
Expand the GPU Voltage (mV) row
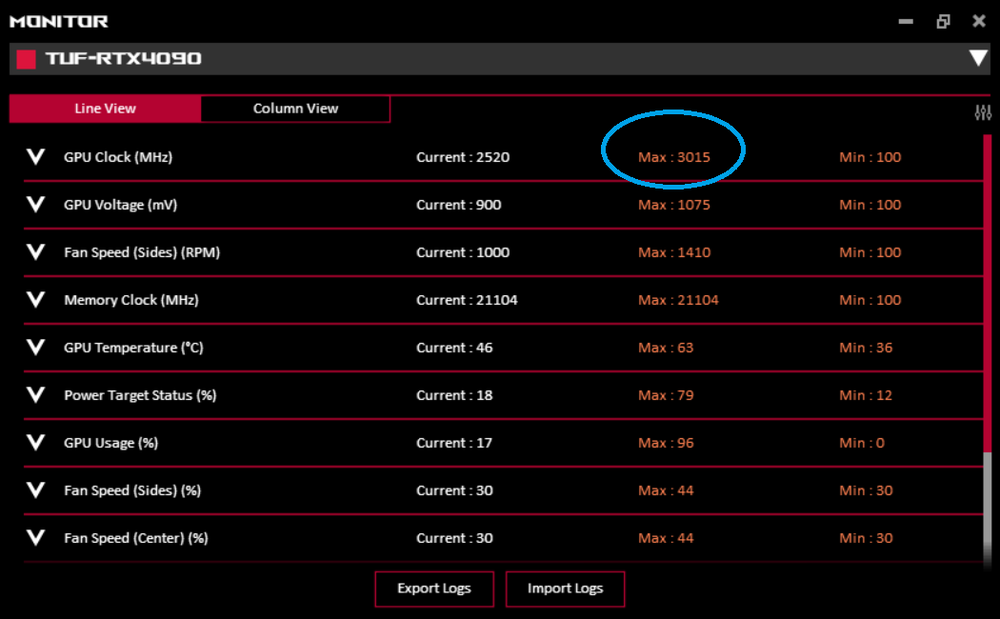(36, 205)
